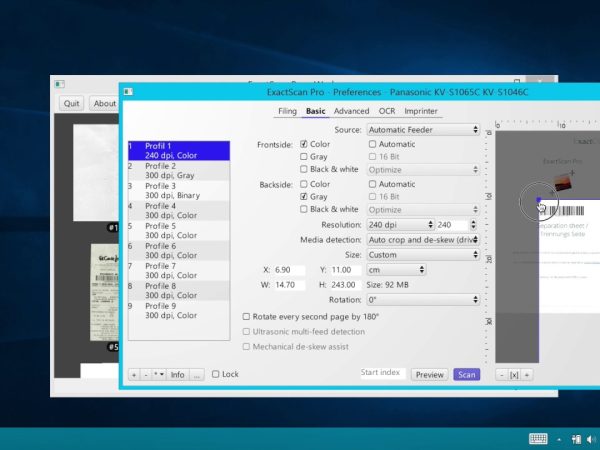Viewport: 600px width, 450px height.
Task: Enable Rotate every second page by 180°
Action: tap(246, 317)
